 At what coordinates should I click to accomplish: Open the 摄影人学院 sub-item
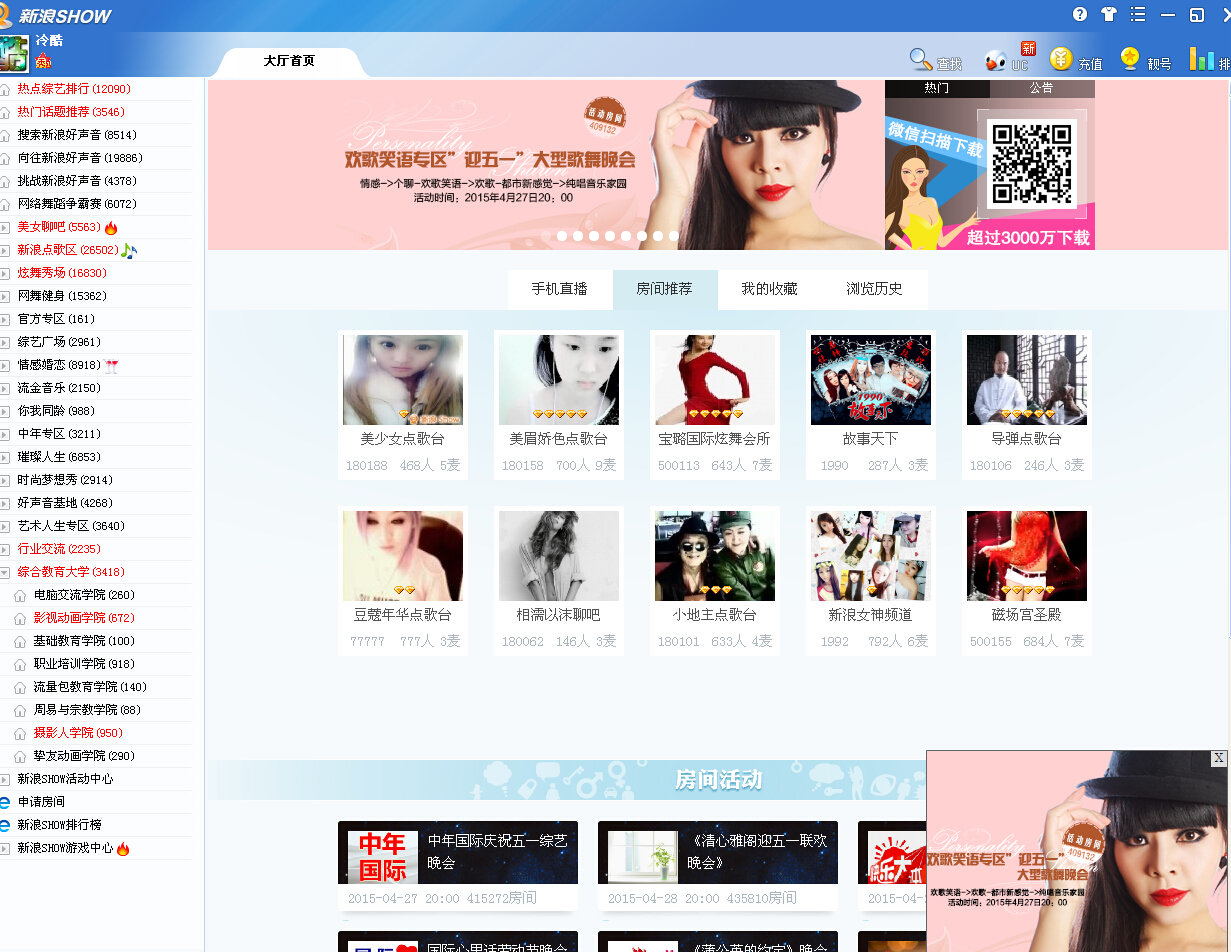[x=77, y=733]
